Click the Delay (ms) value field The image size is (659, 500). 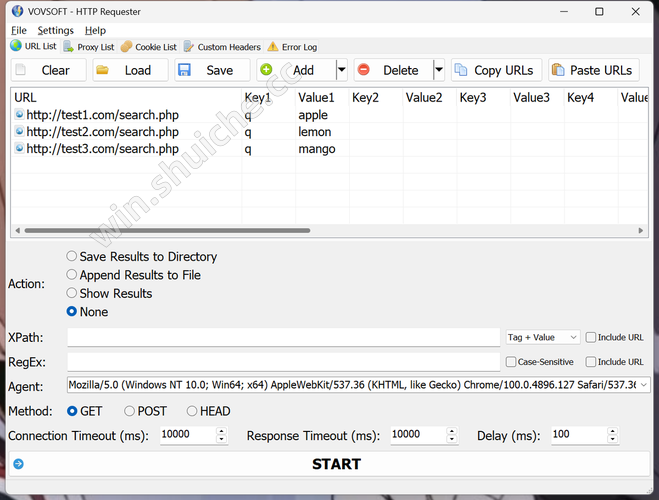(x=579, y=434)
